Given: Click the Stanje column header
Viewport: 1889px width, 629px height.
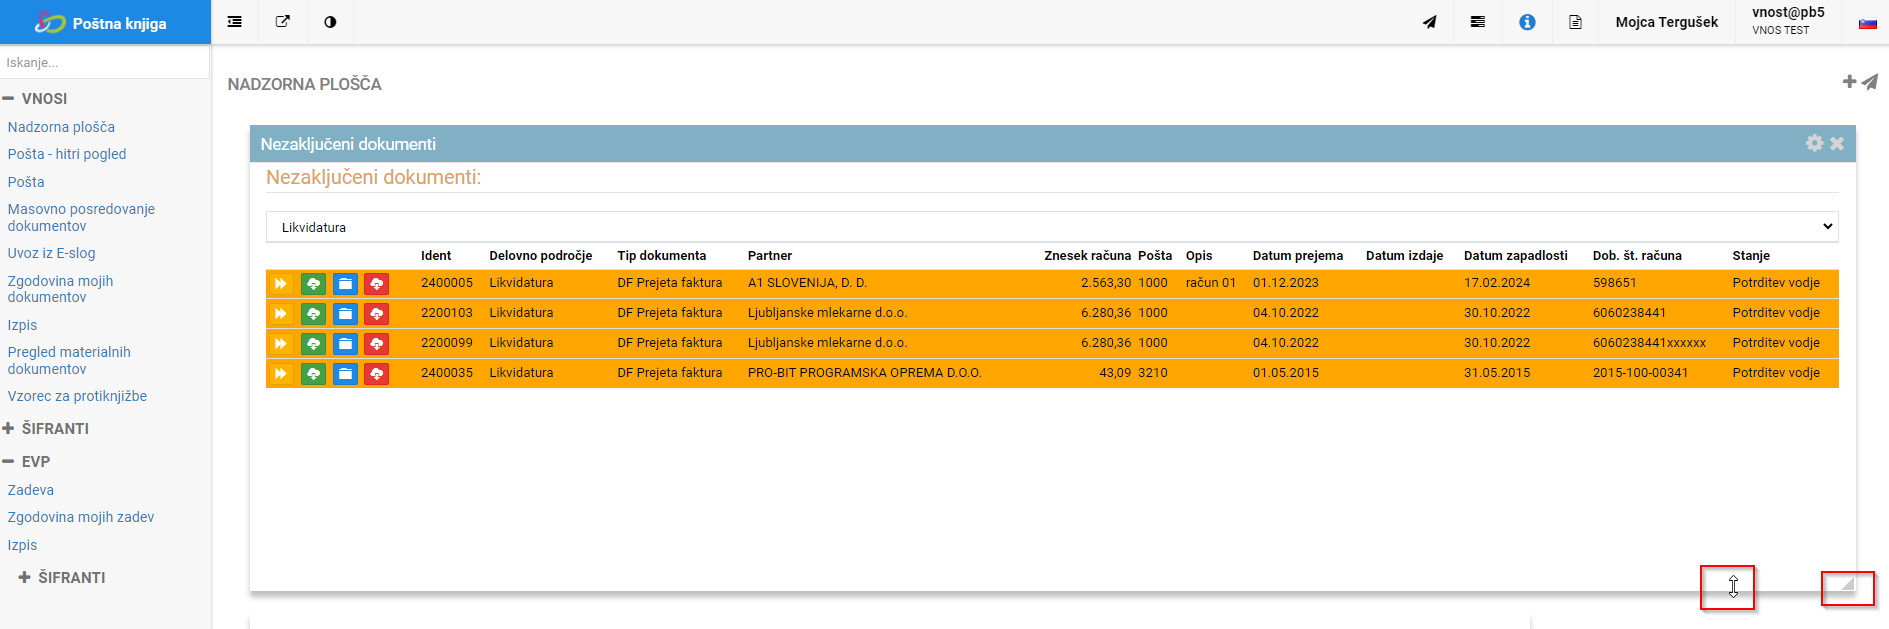Looking at the screenshot, I should tap(1751, 256).
